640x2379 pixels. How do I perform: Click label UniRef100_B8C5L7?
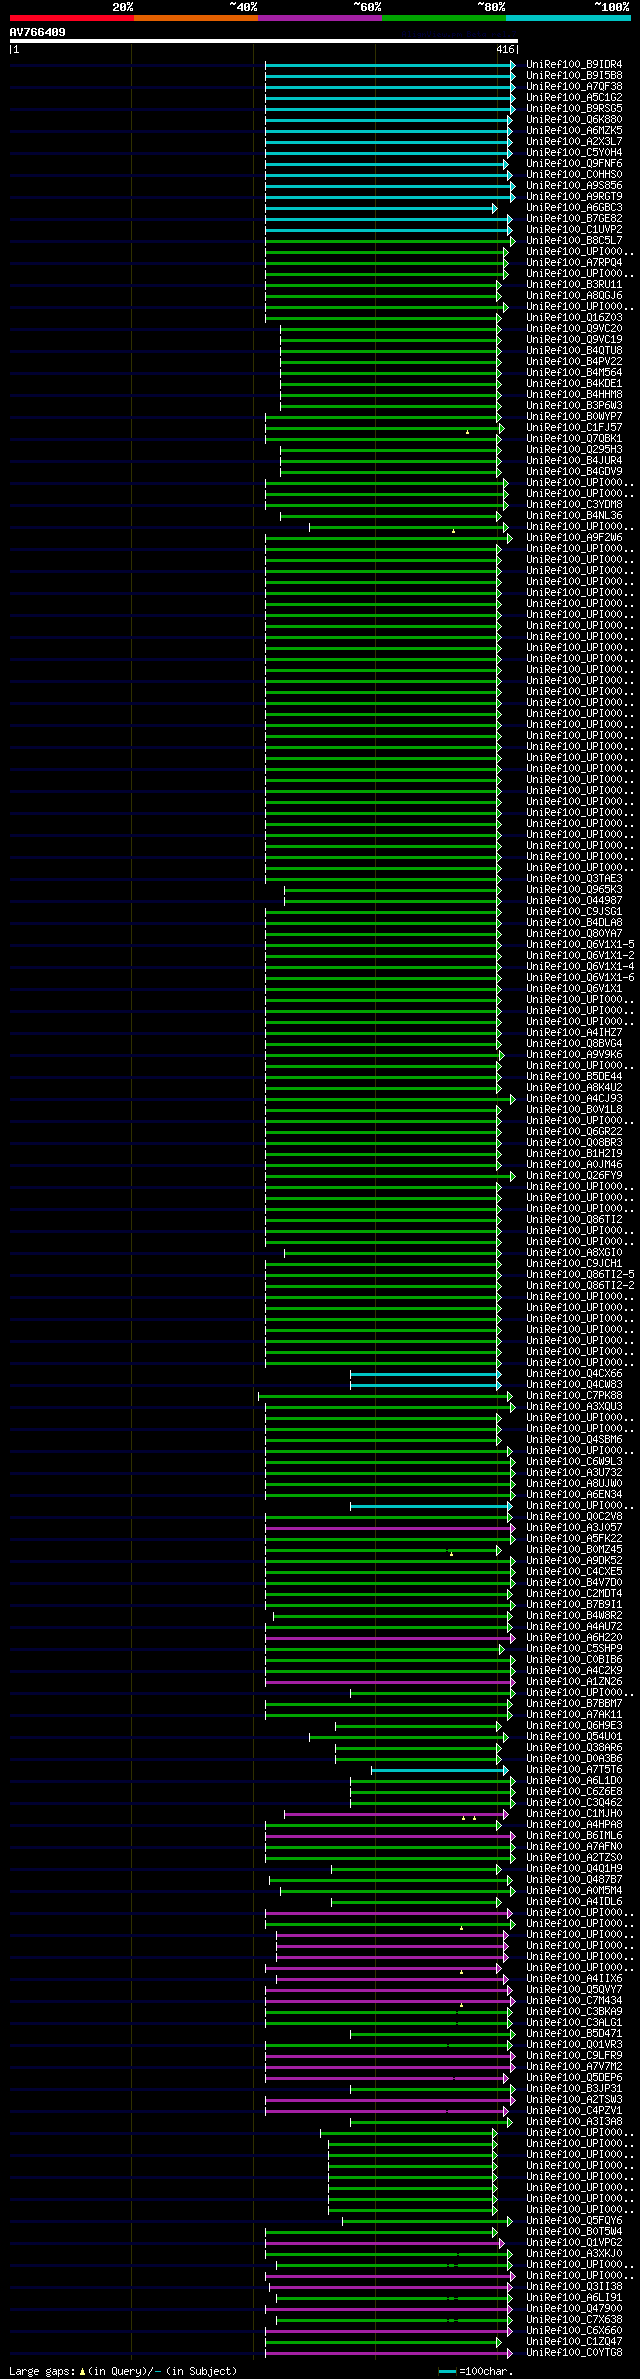[x=574, y=241]
